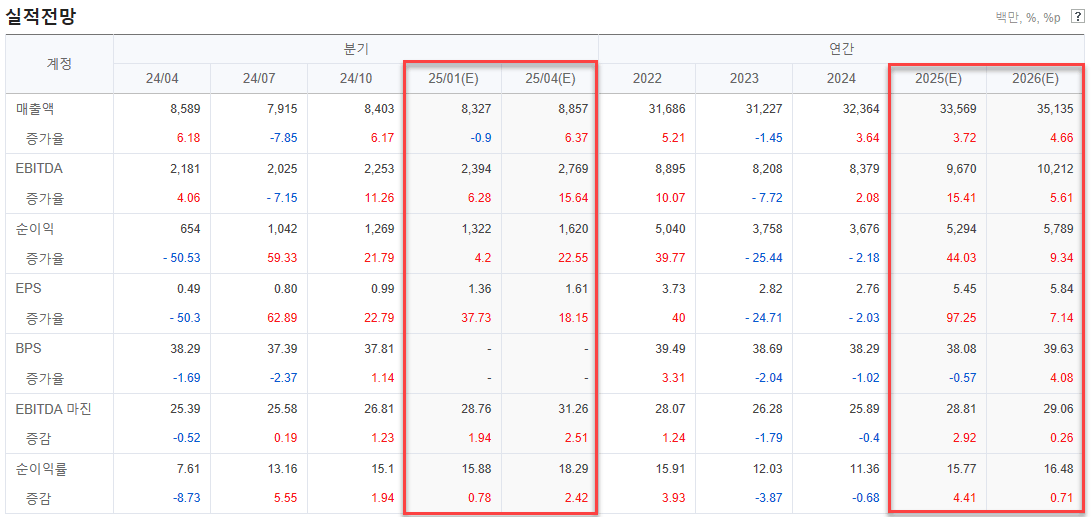Select the EBITDA 마진 row label
This screenshot has height=517, width=1091.
tap(54, 408)
